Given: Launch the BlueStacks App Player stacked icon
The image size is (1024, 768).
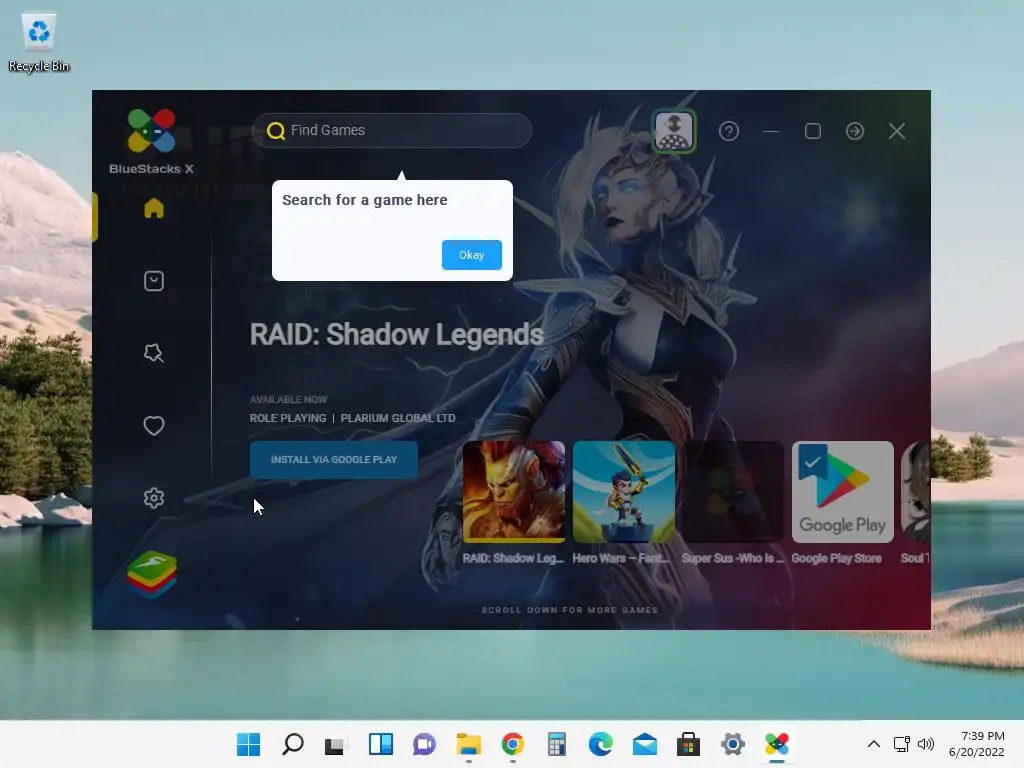Looking at the screenshot, I should [152, 575].
